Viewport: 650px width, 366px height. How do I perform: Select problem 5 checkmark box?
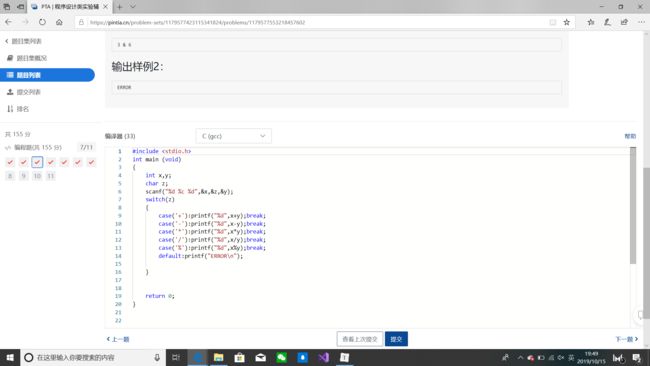64,162
